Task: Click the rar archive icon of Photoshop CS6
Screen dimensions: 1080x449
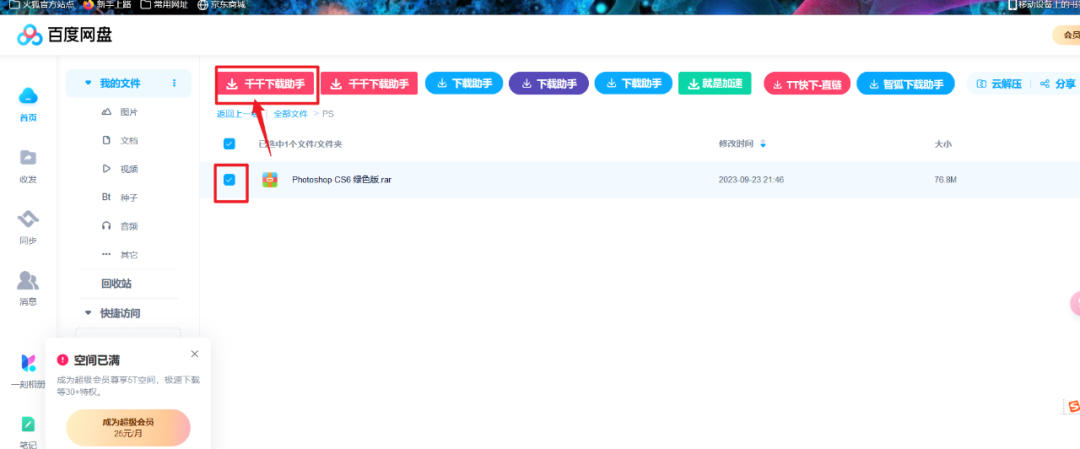Action: coord(270,180)
